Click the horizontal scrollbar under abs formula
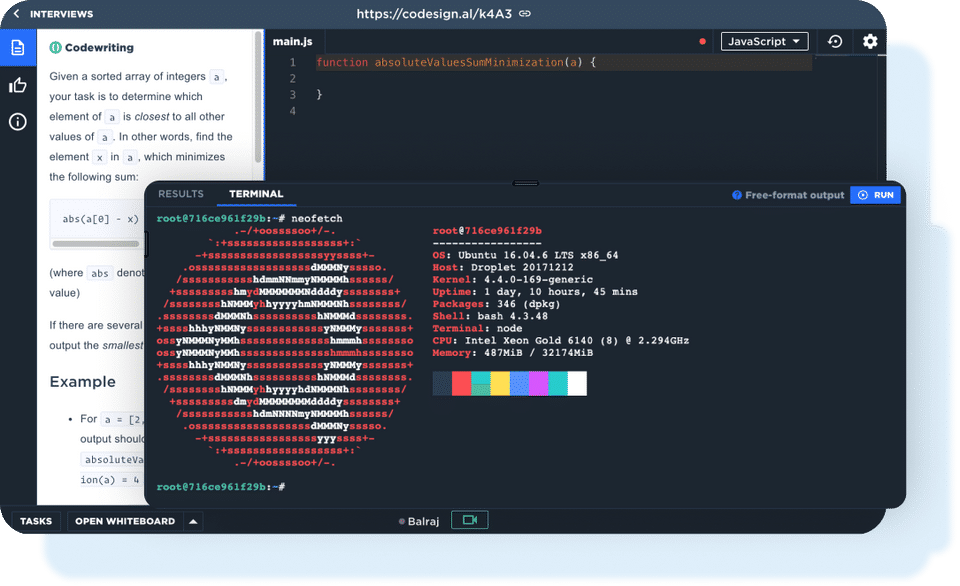 pyautogui.click(x=96, y=244)
